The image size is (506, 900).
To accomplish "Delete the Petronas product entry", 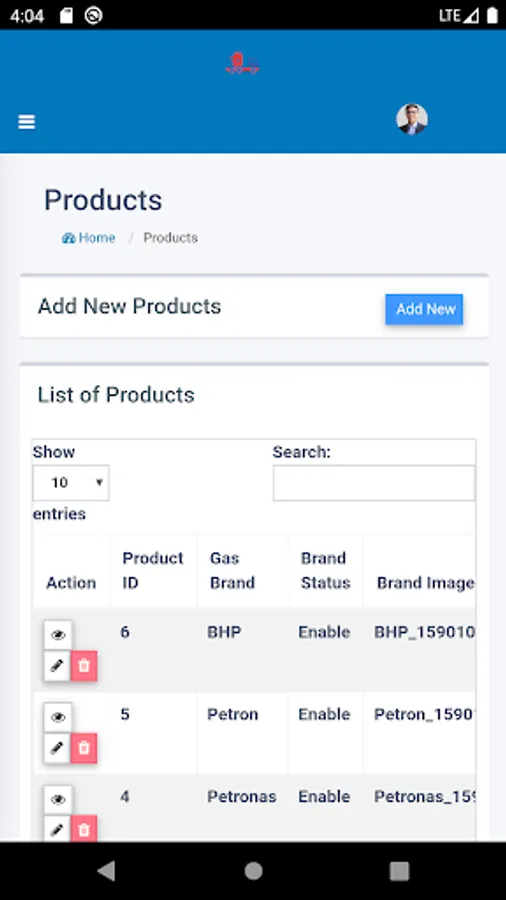I will 84,829.
